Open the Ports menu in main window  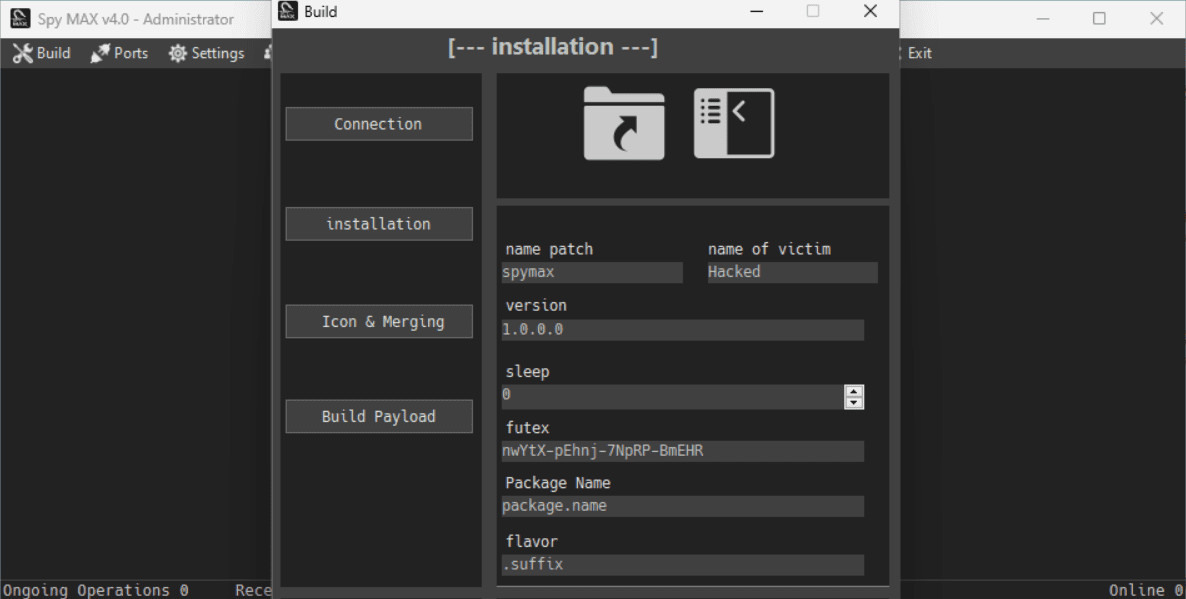pyautogui.click(x=120, y=53)
